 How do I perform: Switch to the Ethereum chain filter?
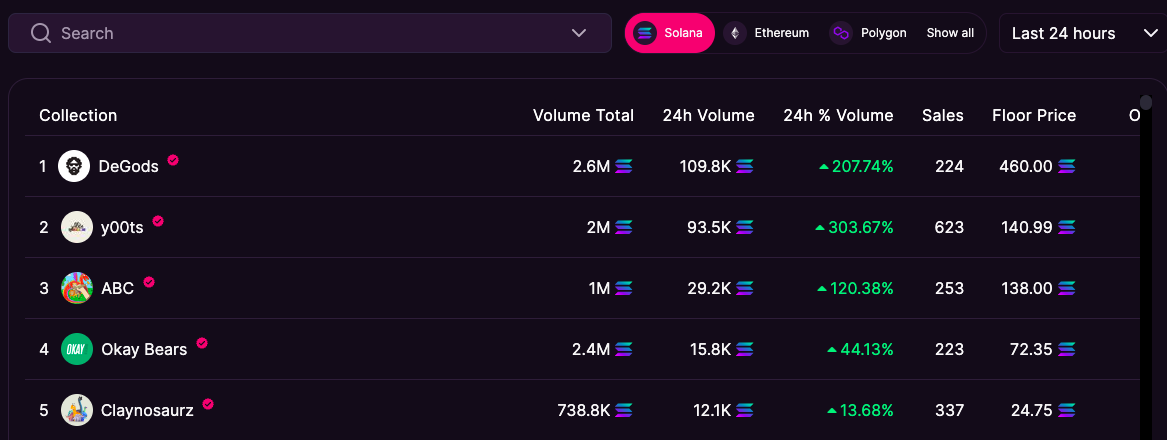pyautogui.click(x=768, y=33)
